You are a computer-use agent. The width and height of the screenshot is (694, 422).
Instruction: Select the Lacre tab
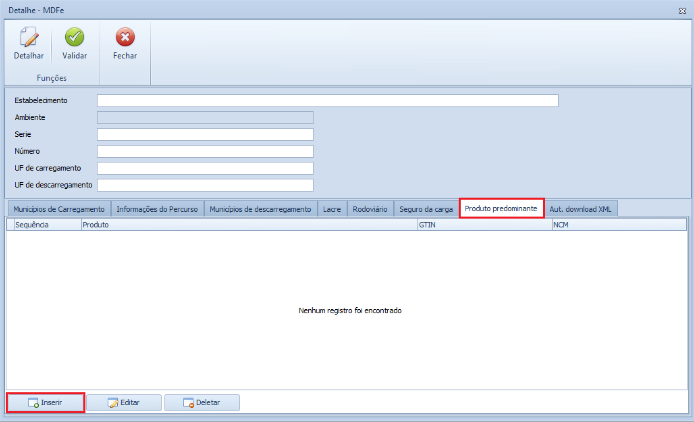(333, 209)
